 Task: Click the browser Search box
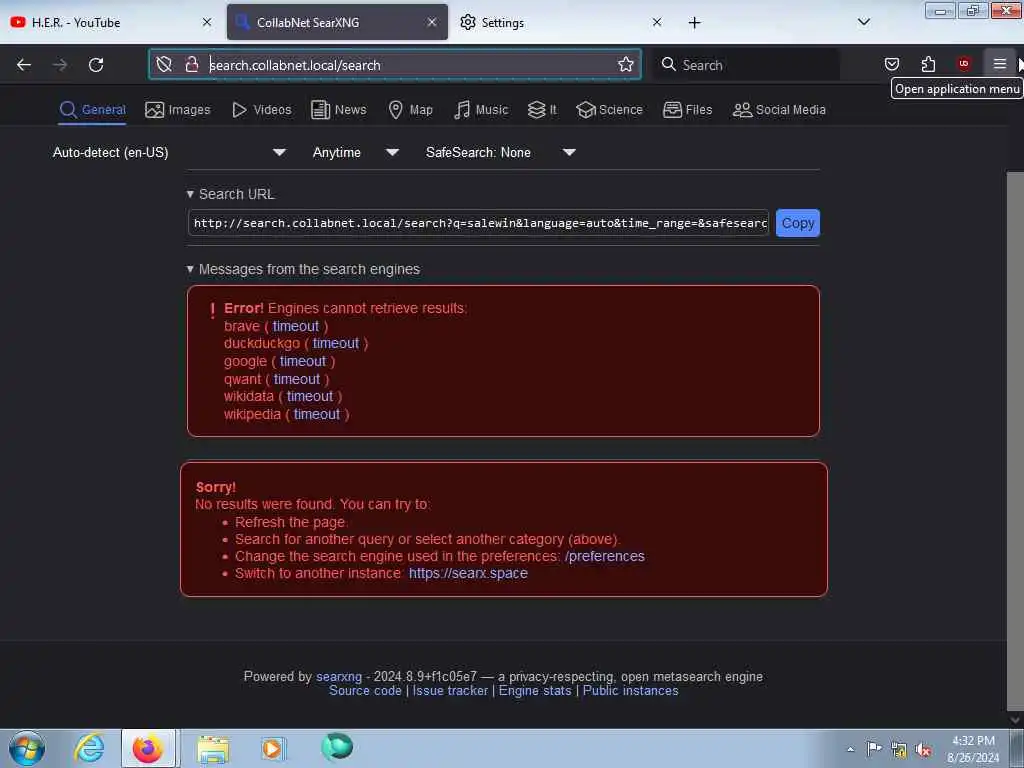pyautogui.click(x=746, y=65)
